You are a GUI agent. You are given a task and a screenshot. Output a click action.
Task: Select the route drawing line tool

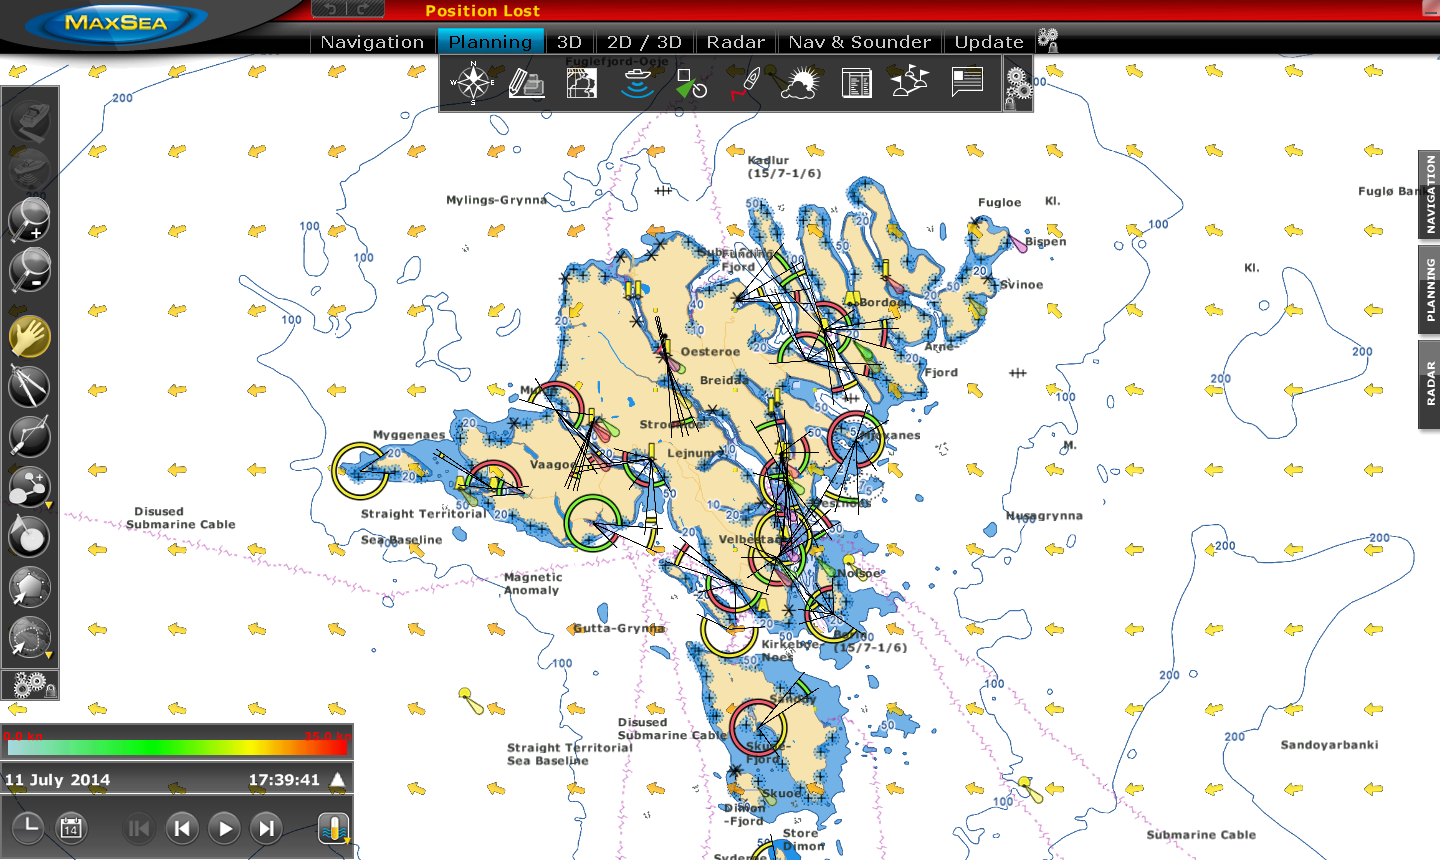[30, 437]
